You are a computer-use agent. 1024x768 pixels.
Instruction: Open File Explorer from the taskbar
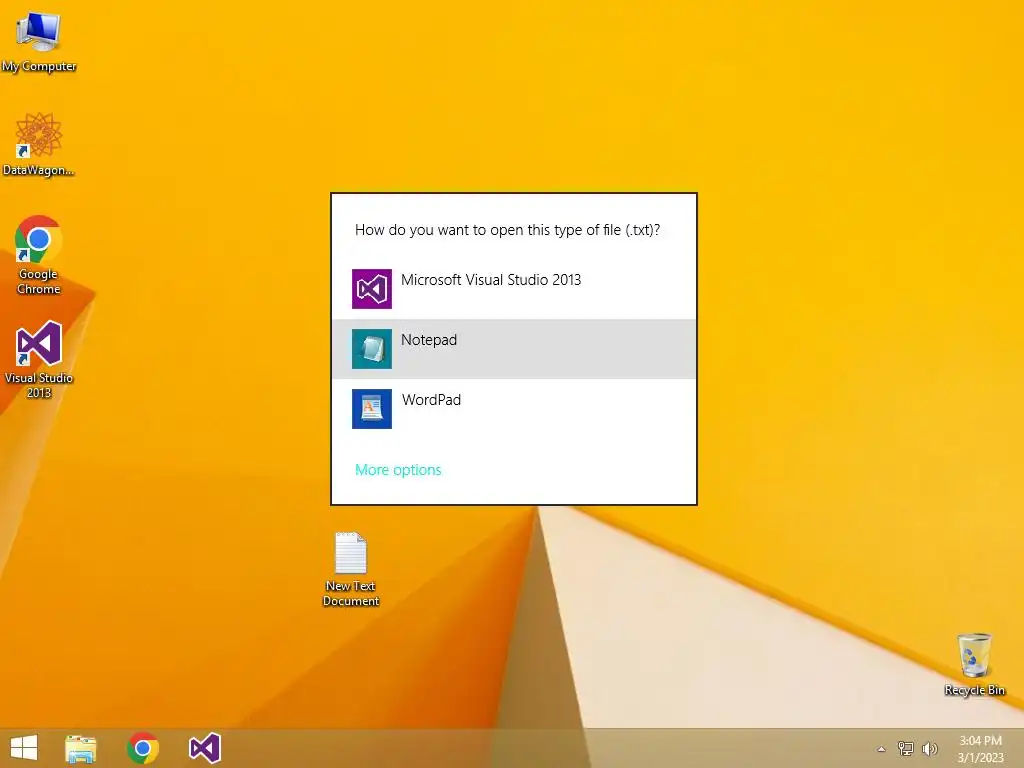pos(81,748)
